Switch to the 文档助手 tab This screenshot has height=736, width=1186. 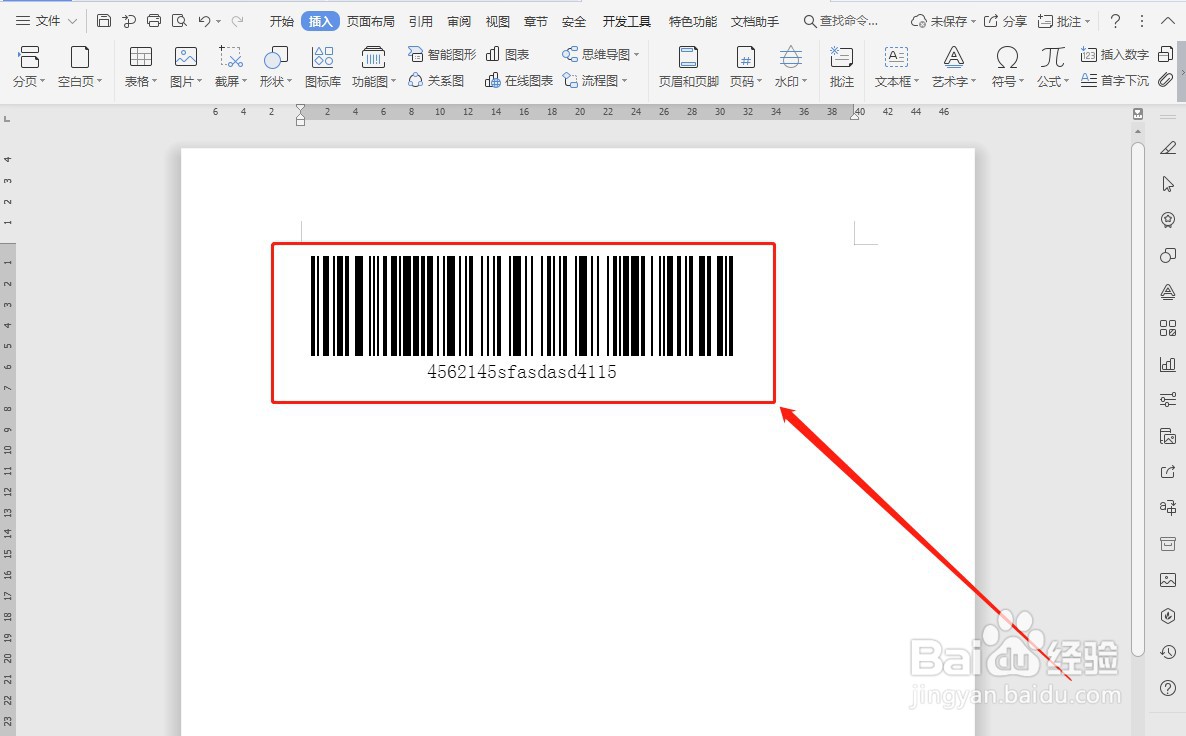tap(755, 21)
